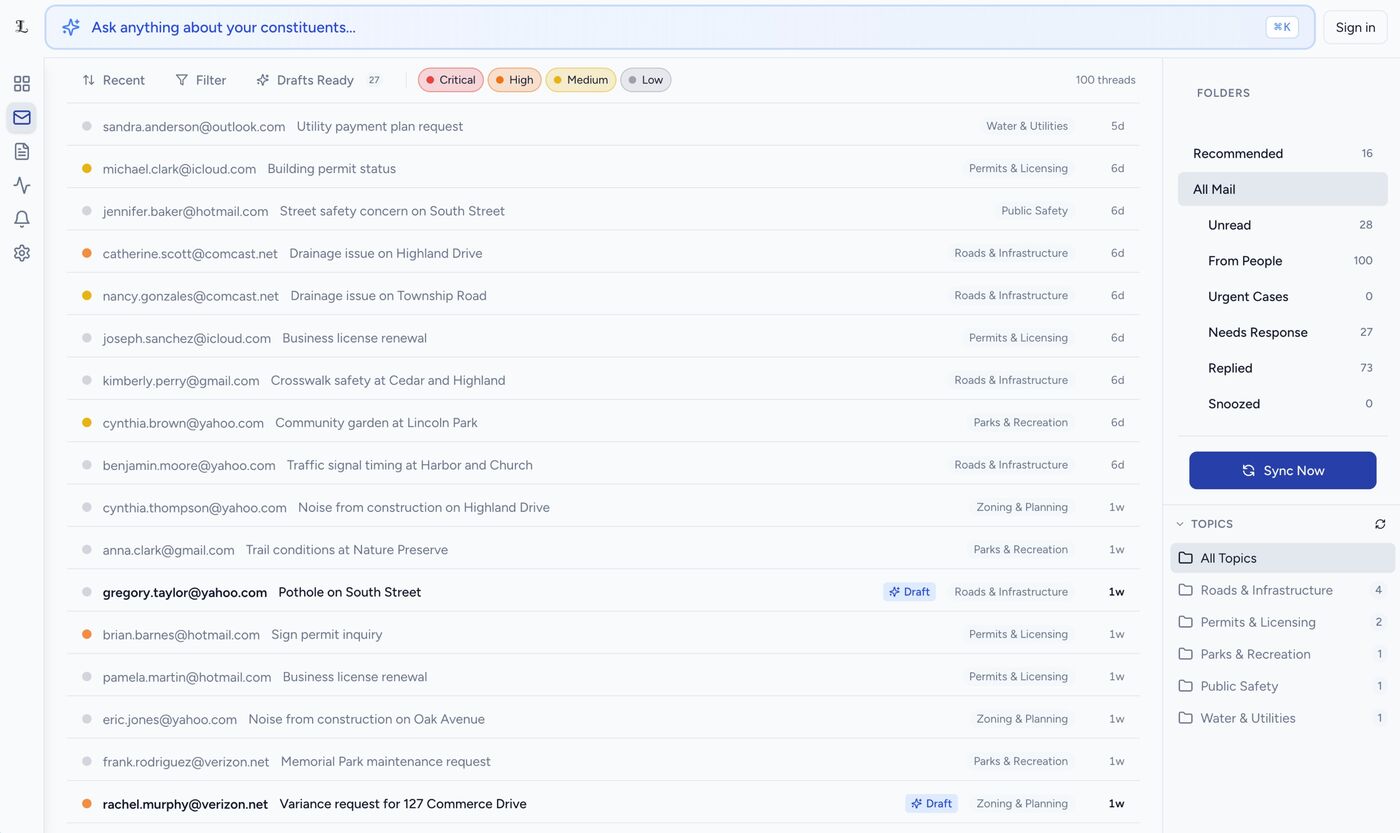Screen dimensions: 1400x833
Task: Click the Sign in button
Action: [x=1355, y=27]
